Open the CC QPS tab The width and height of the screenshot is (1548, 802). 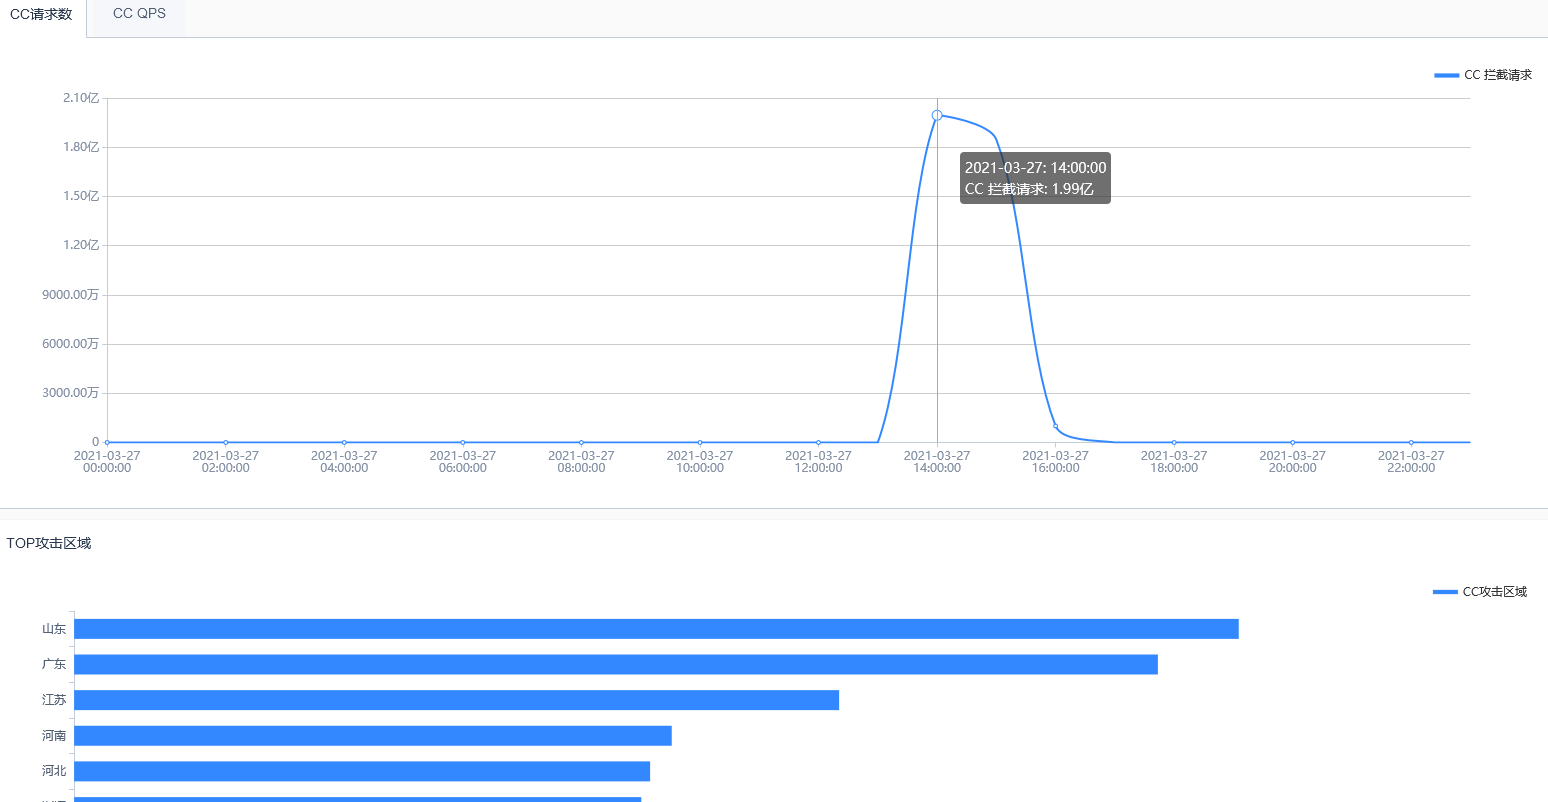tap(139, 15)
